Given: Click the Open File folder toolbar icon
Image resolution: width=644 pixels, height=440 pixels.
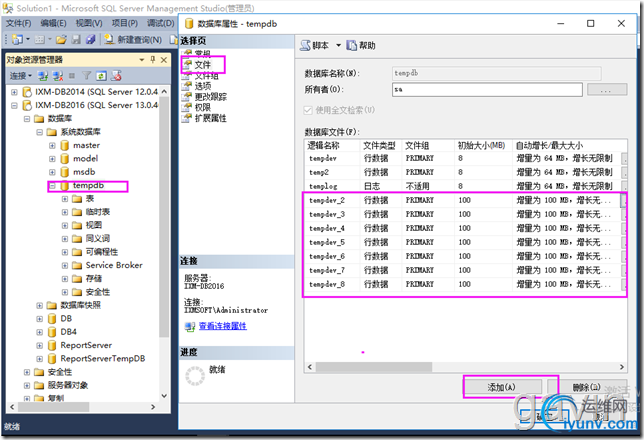Looking at the screenshot, I should 61,39.
